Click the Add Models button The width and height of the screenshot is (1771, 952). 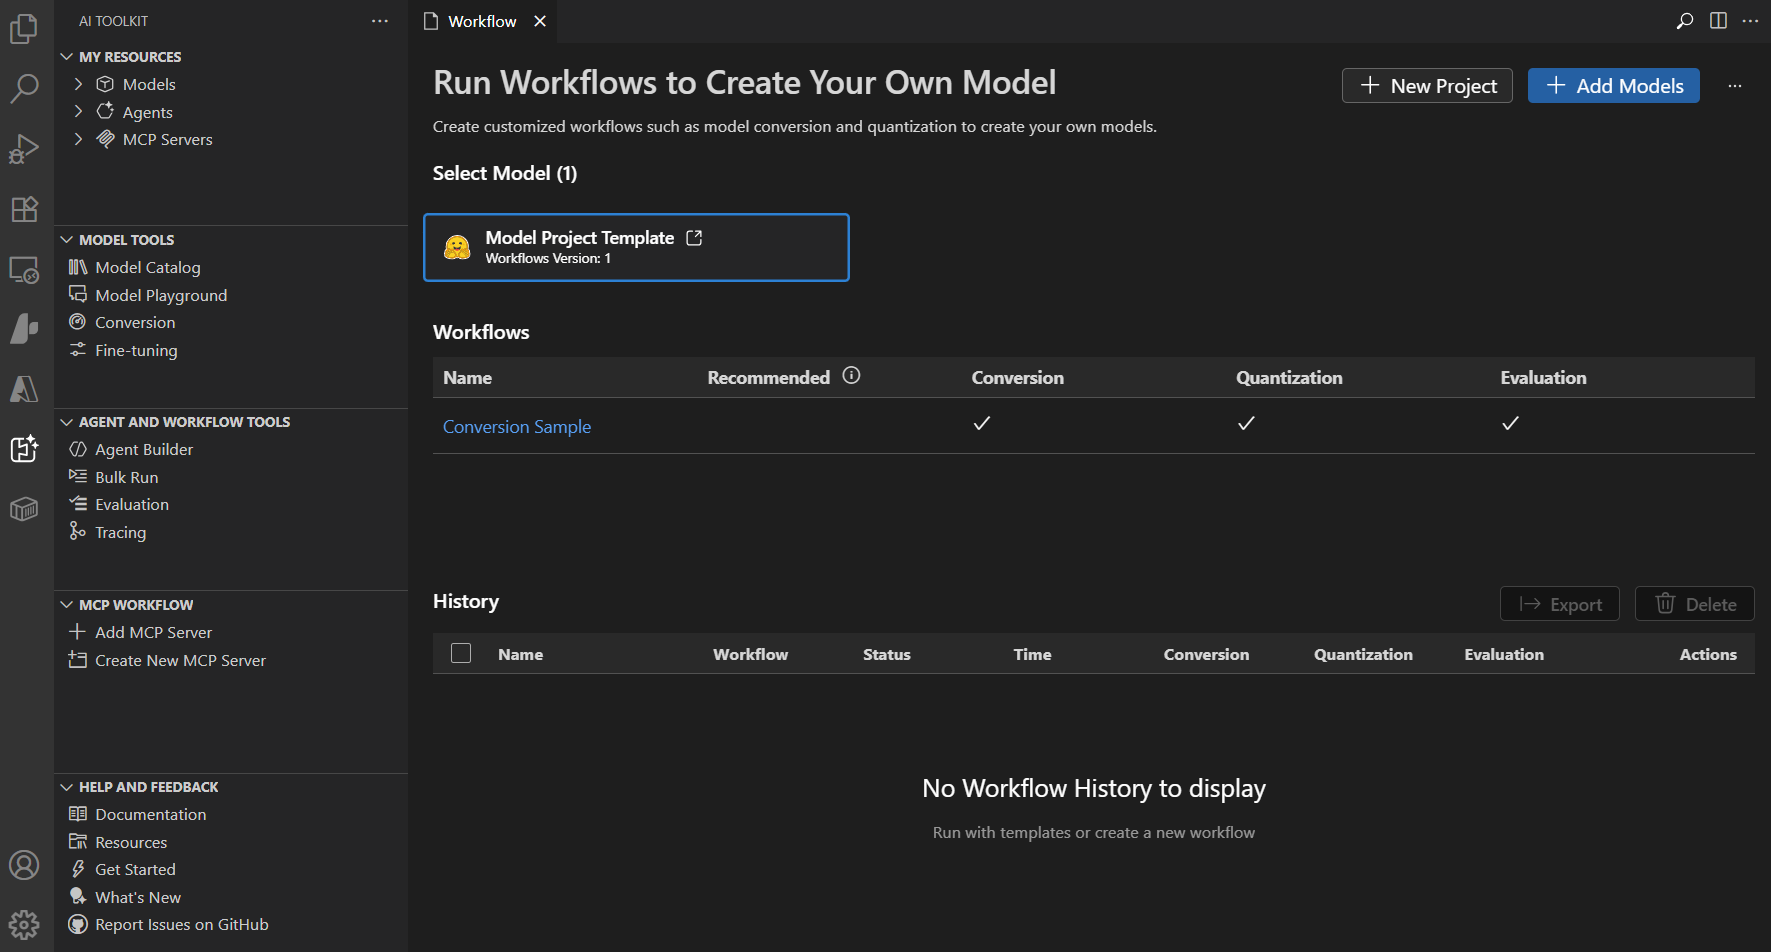(1613, 86)
